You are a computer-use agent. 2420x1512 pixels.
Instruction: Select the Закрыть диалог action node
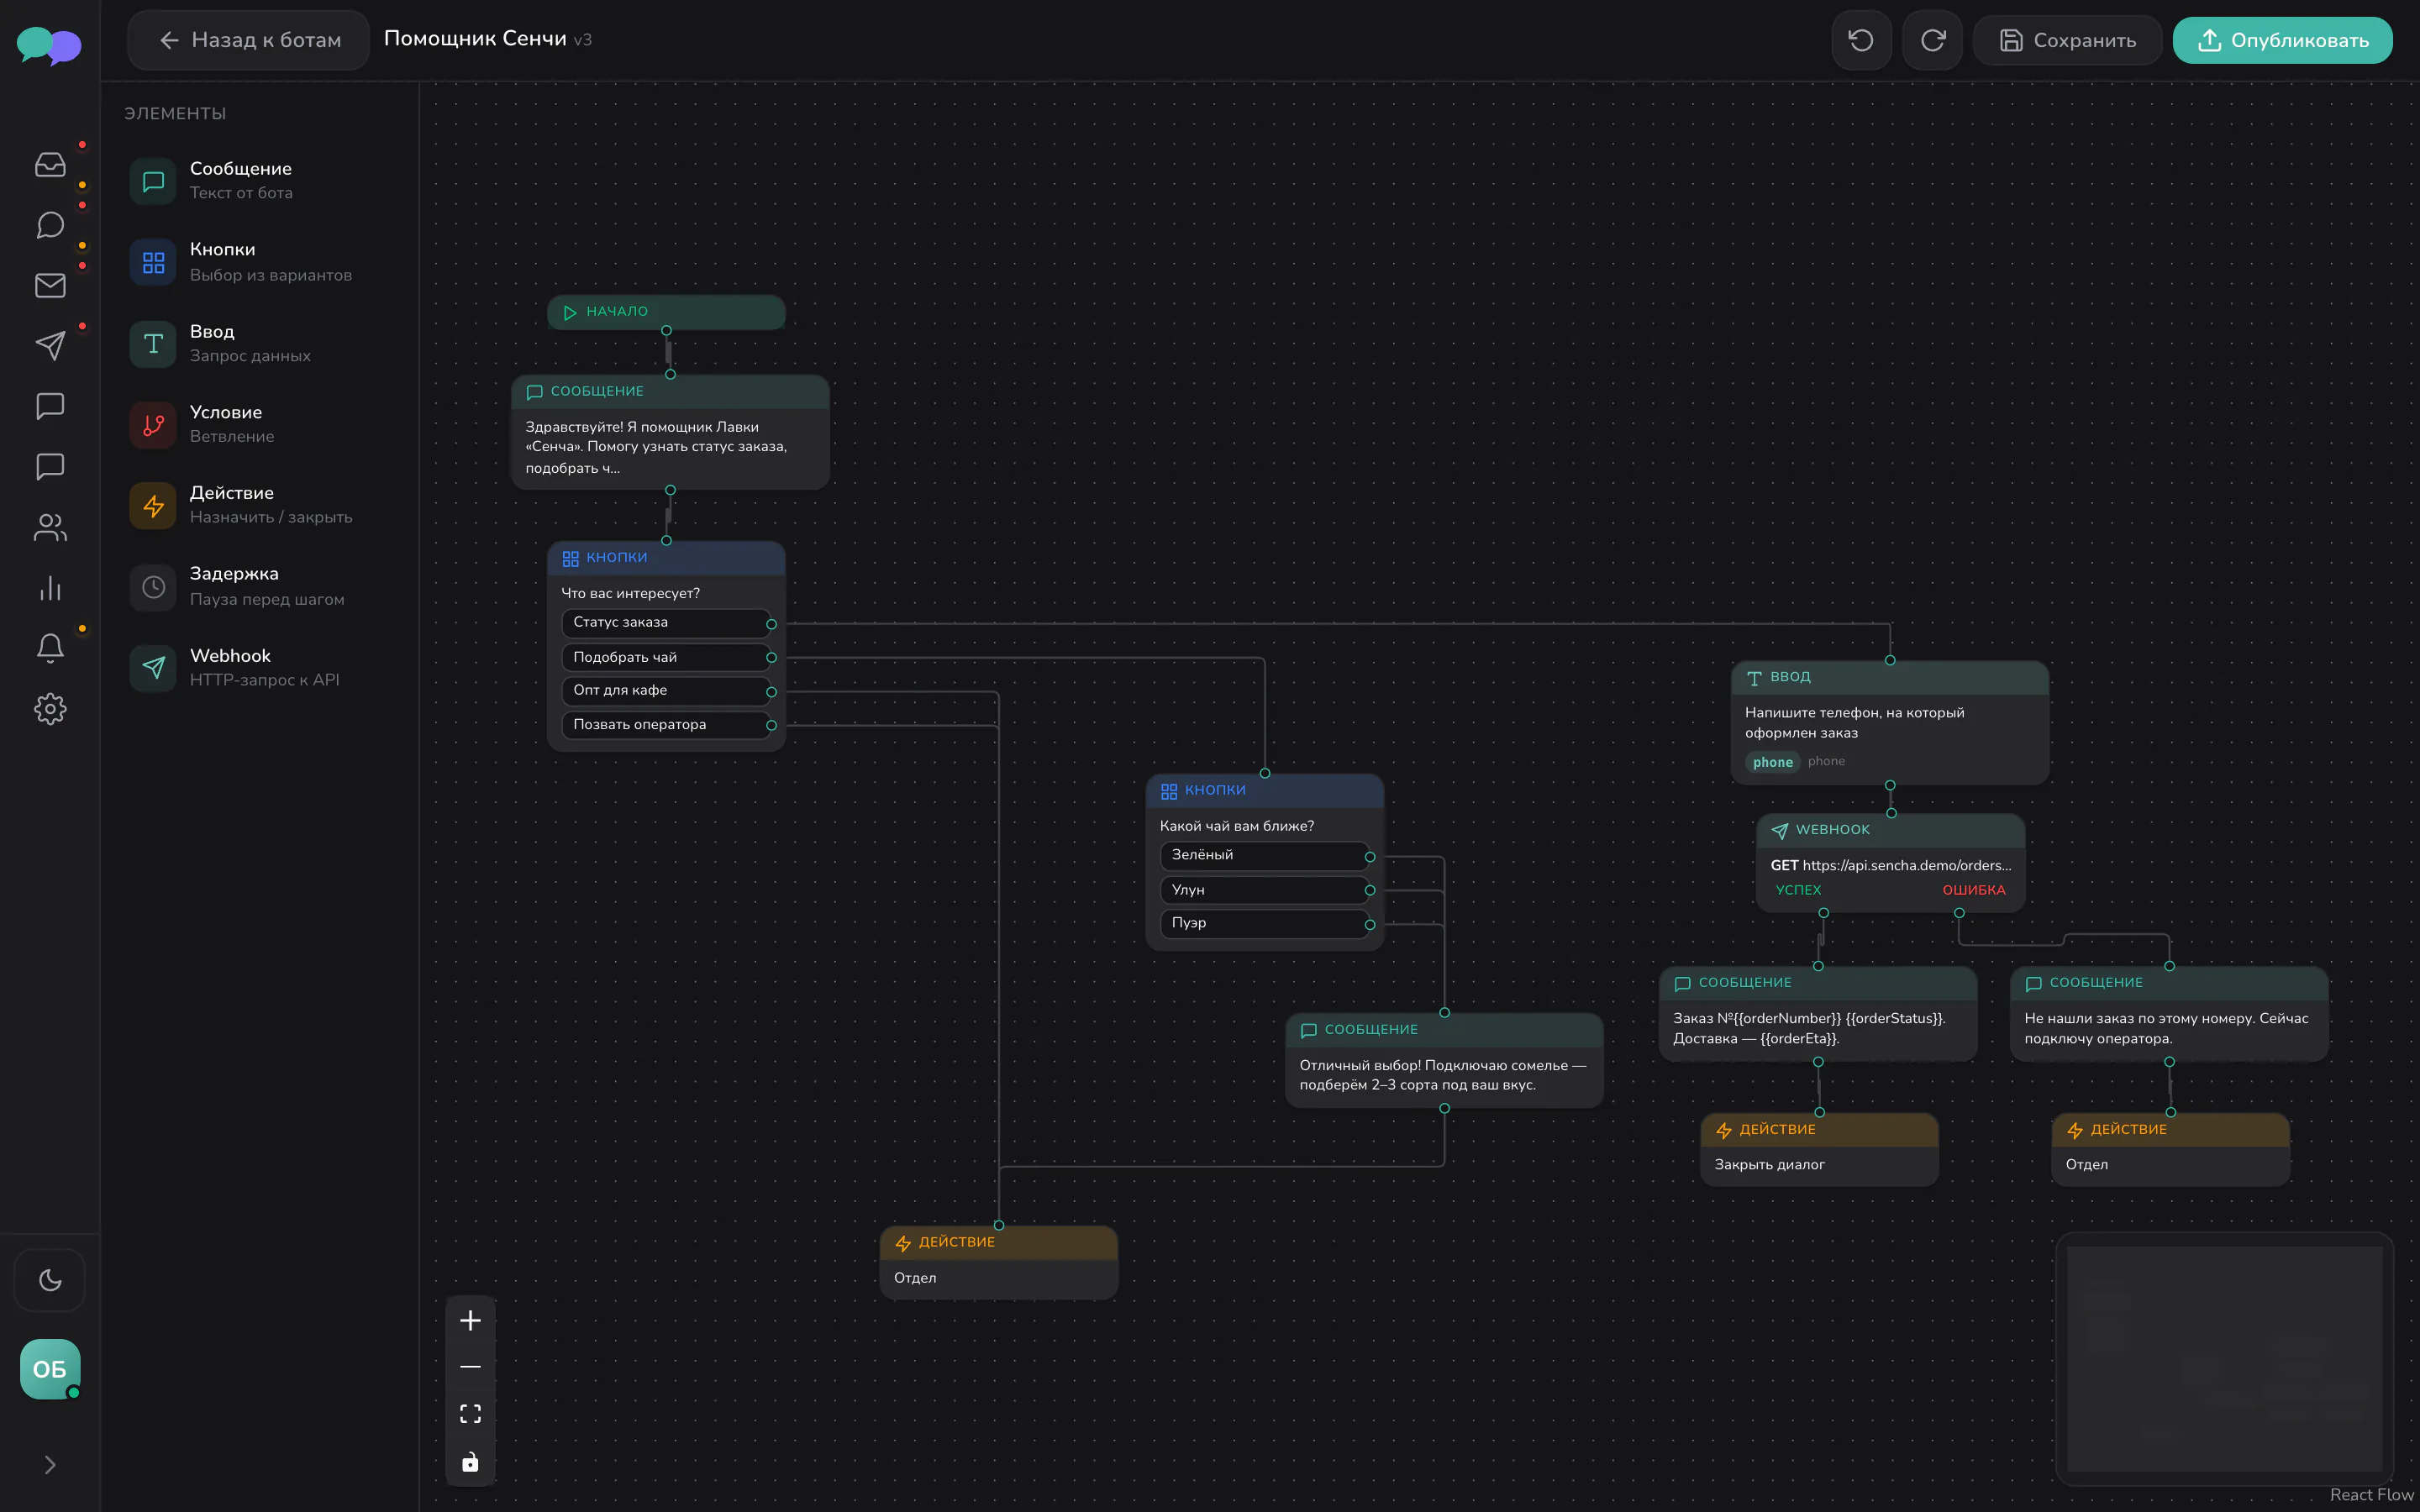coord(1819,1149)
